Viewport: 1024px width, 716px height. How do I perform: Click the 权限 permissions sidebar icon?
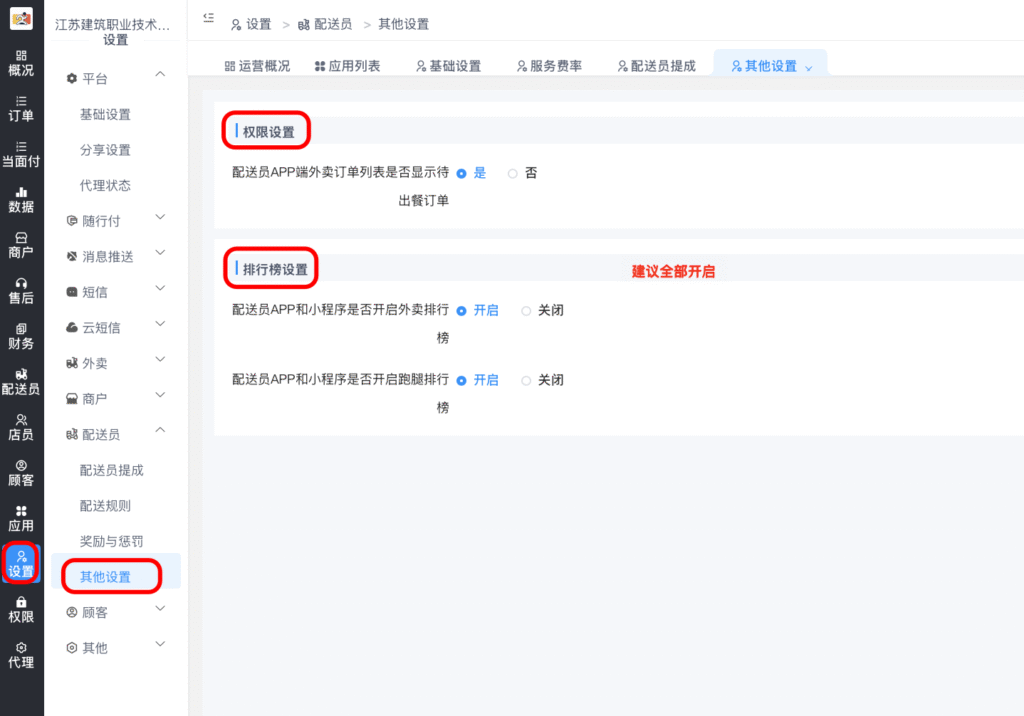(21, 610)
